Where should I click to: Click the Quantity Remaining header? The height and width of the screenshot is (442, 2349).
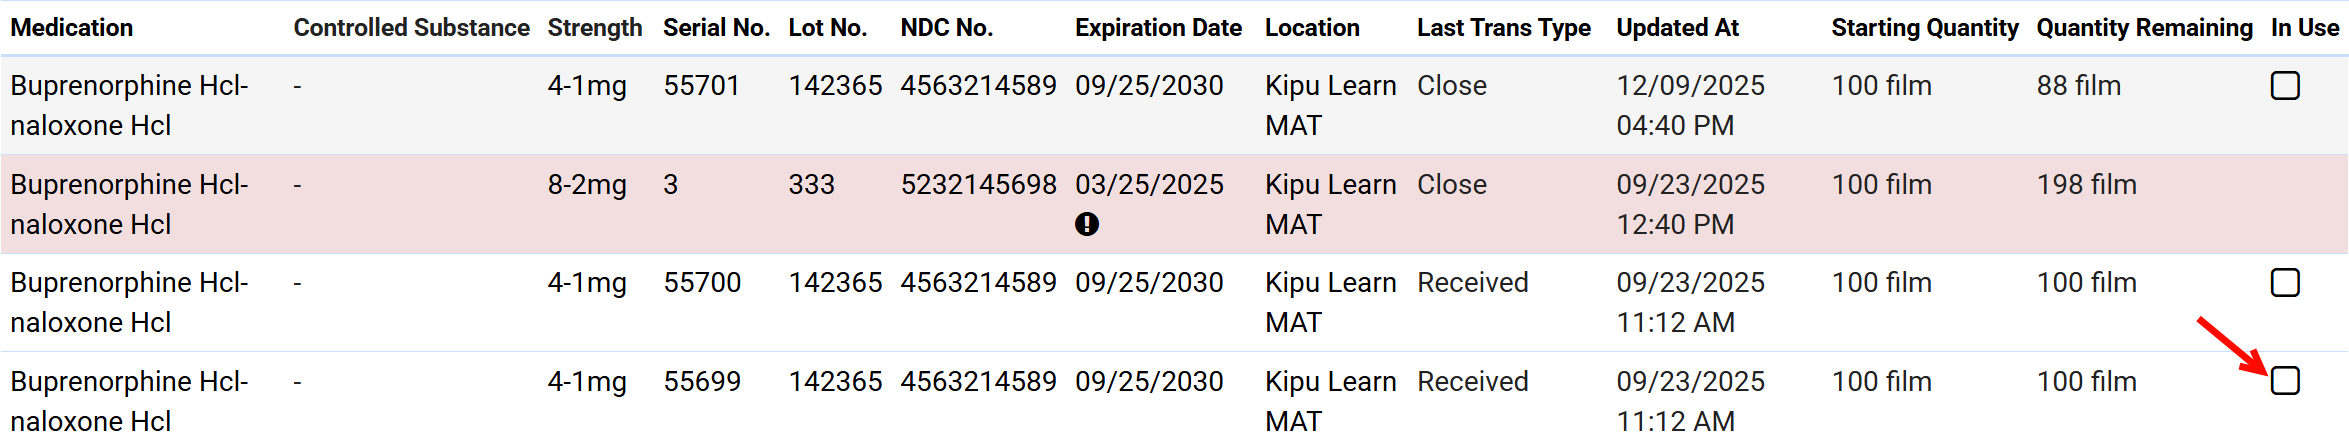[2144, 28]
